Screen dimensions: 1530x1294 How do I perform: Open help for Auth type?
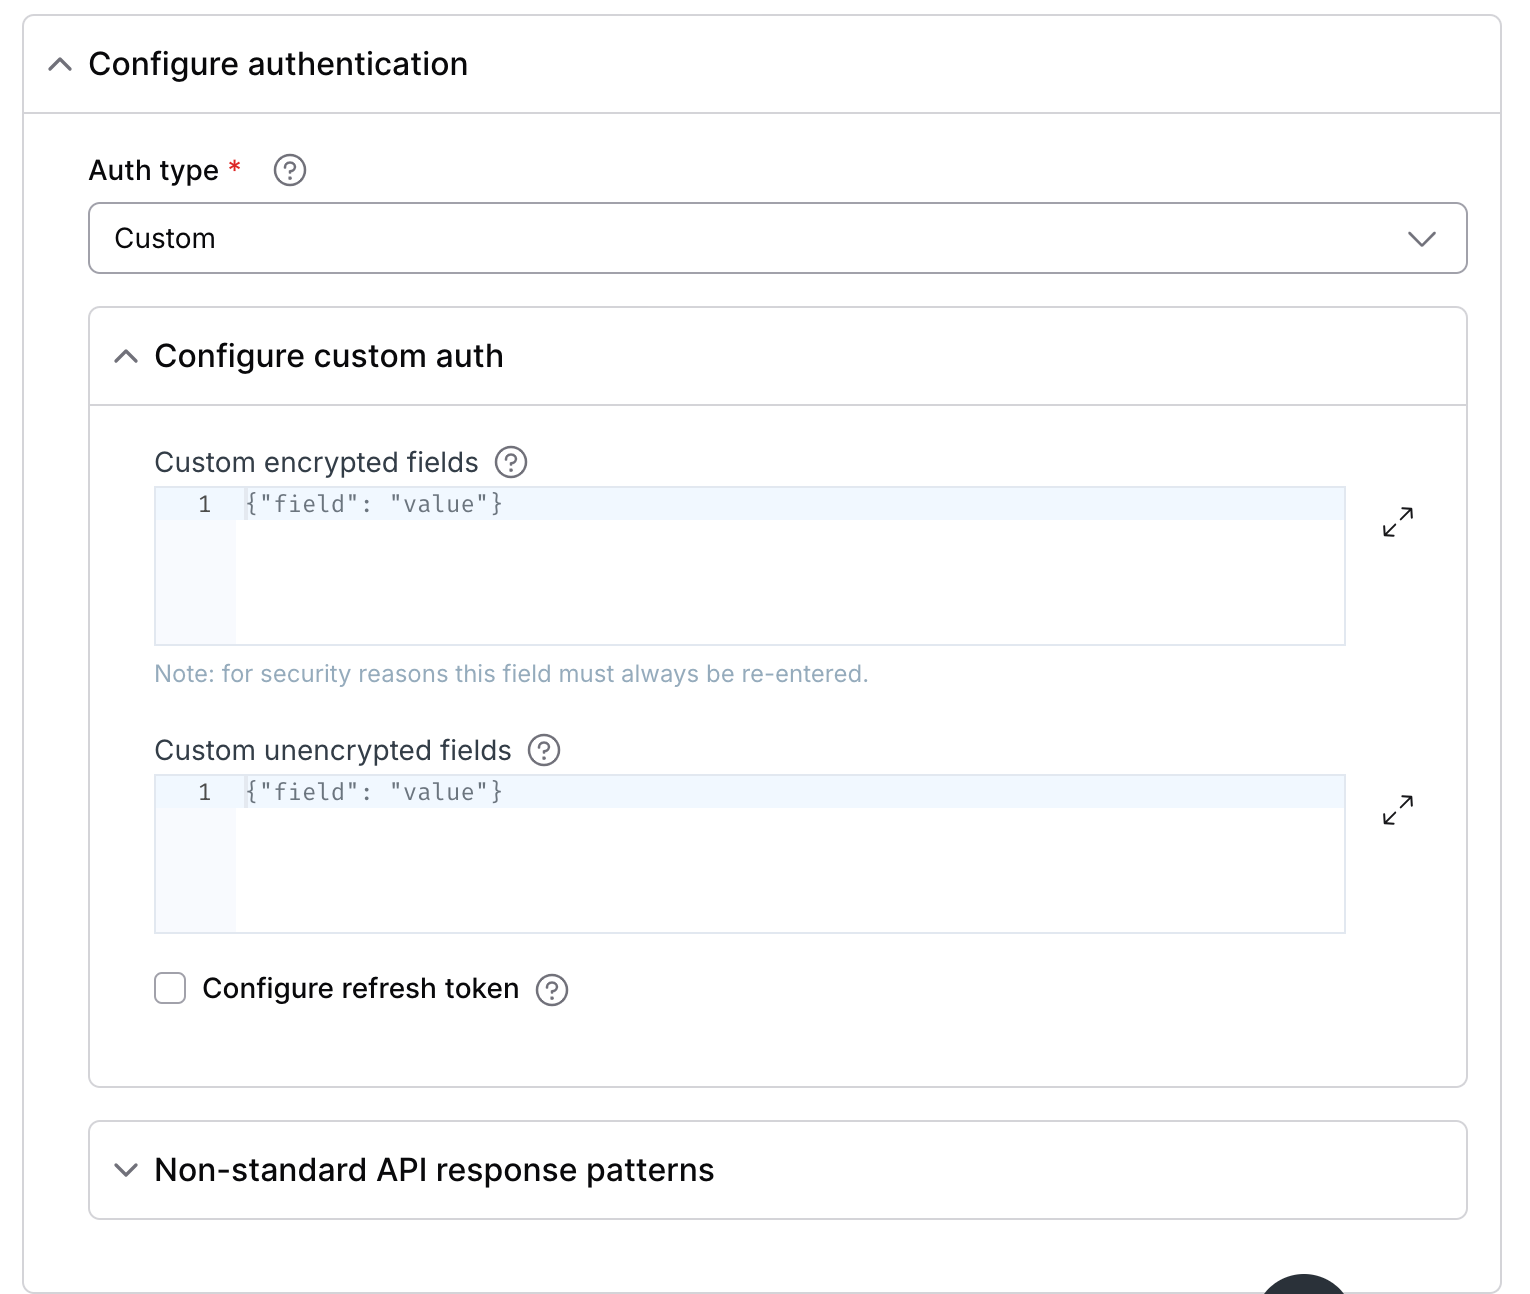click(x=290, y=170)
